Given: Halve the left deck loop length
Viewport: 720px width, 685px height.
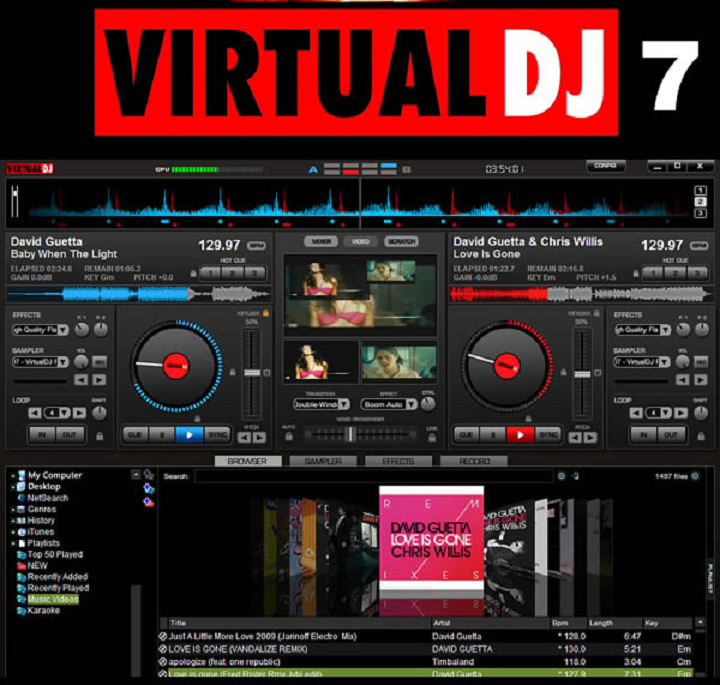Looking at the screenshot, I should point(35,413).
